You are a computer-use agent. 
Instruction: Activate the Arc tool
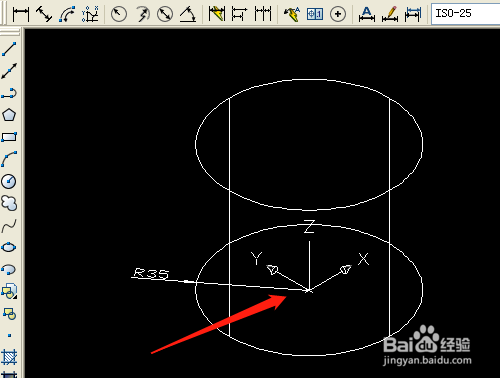[x=9, y=159]
